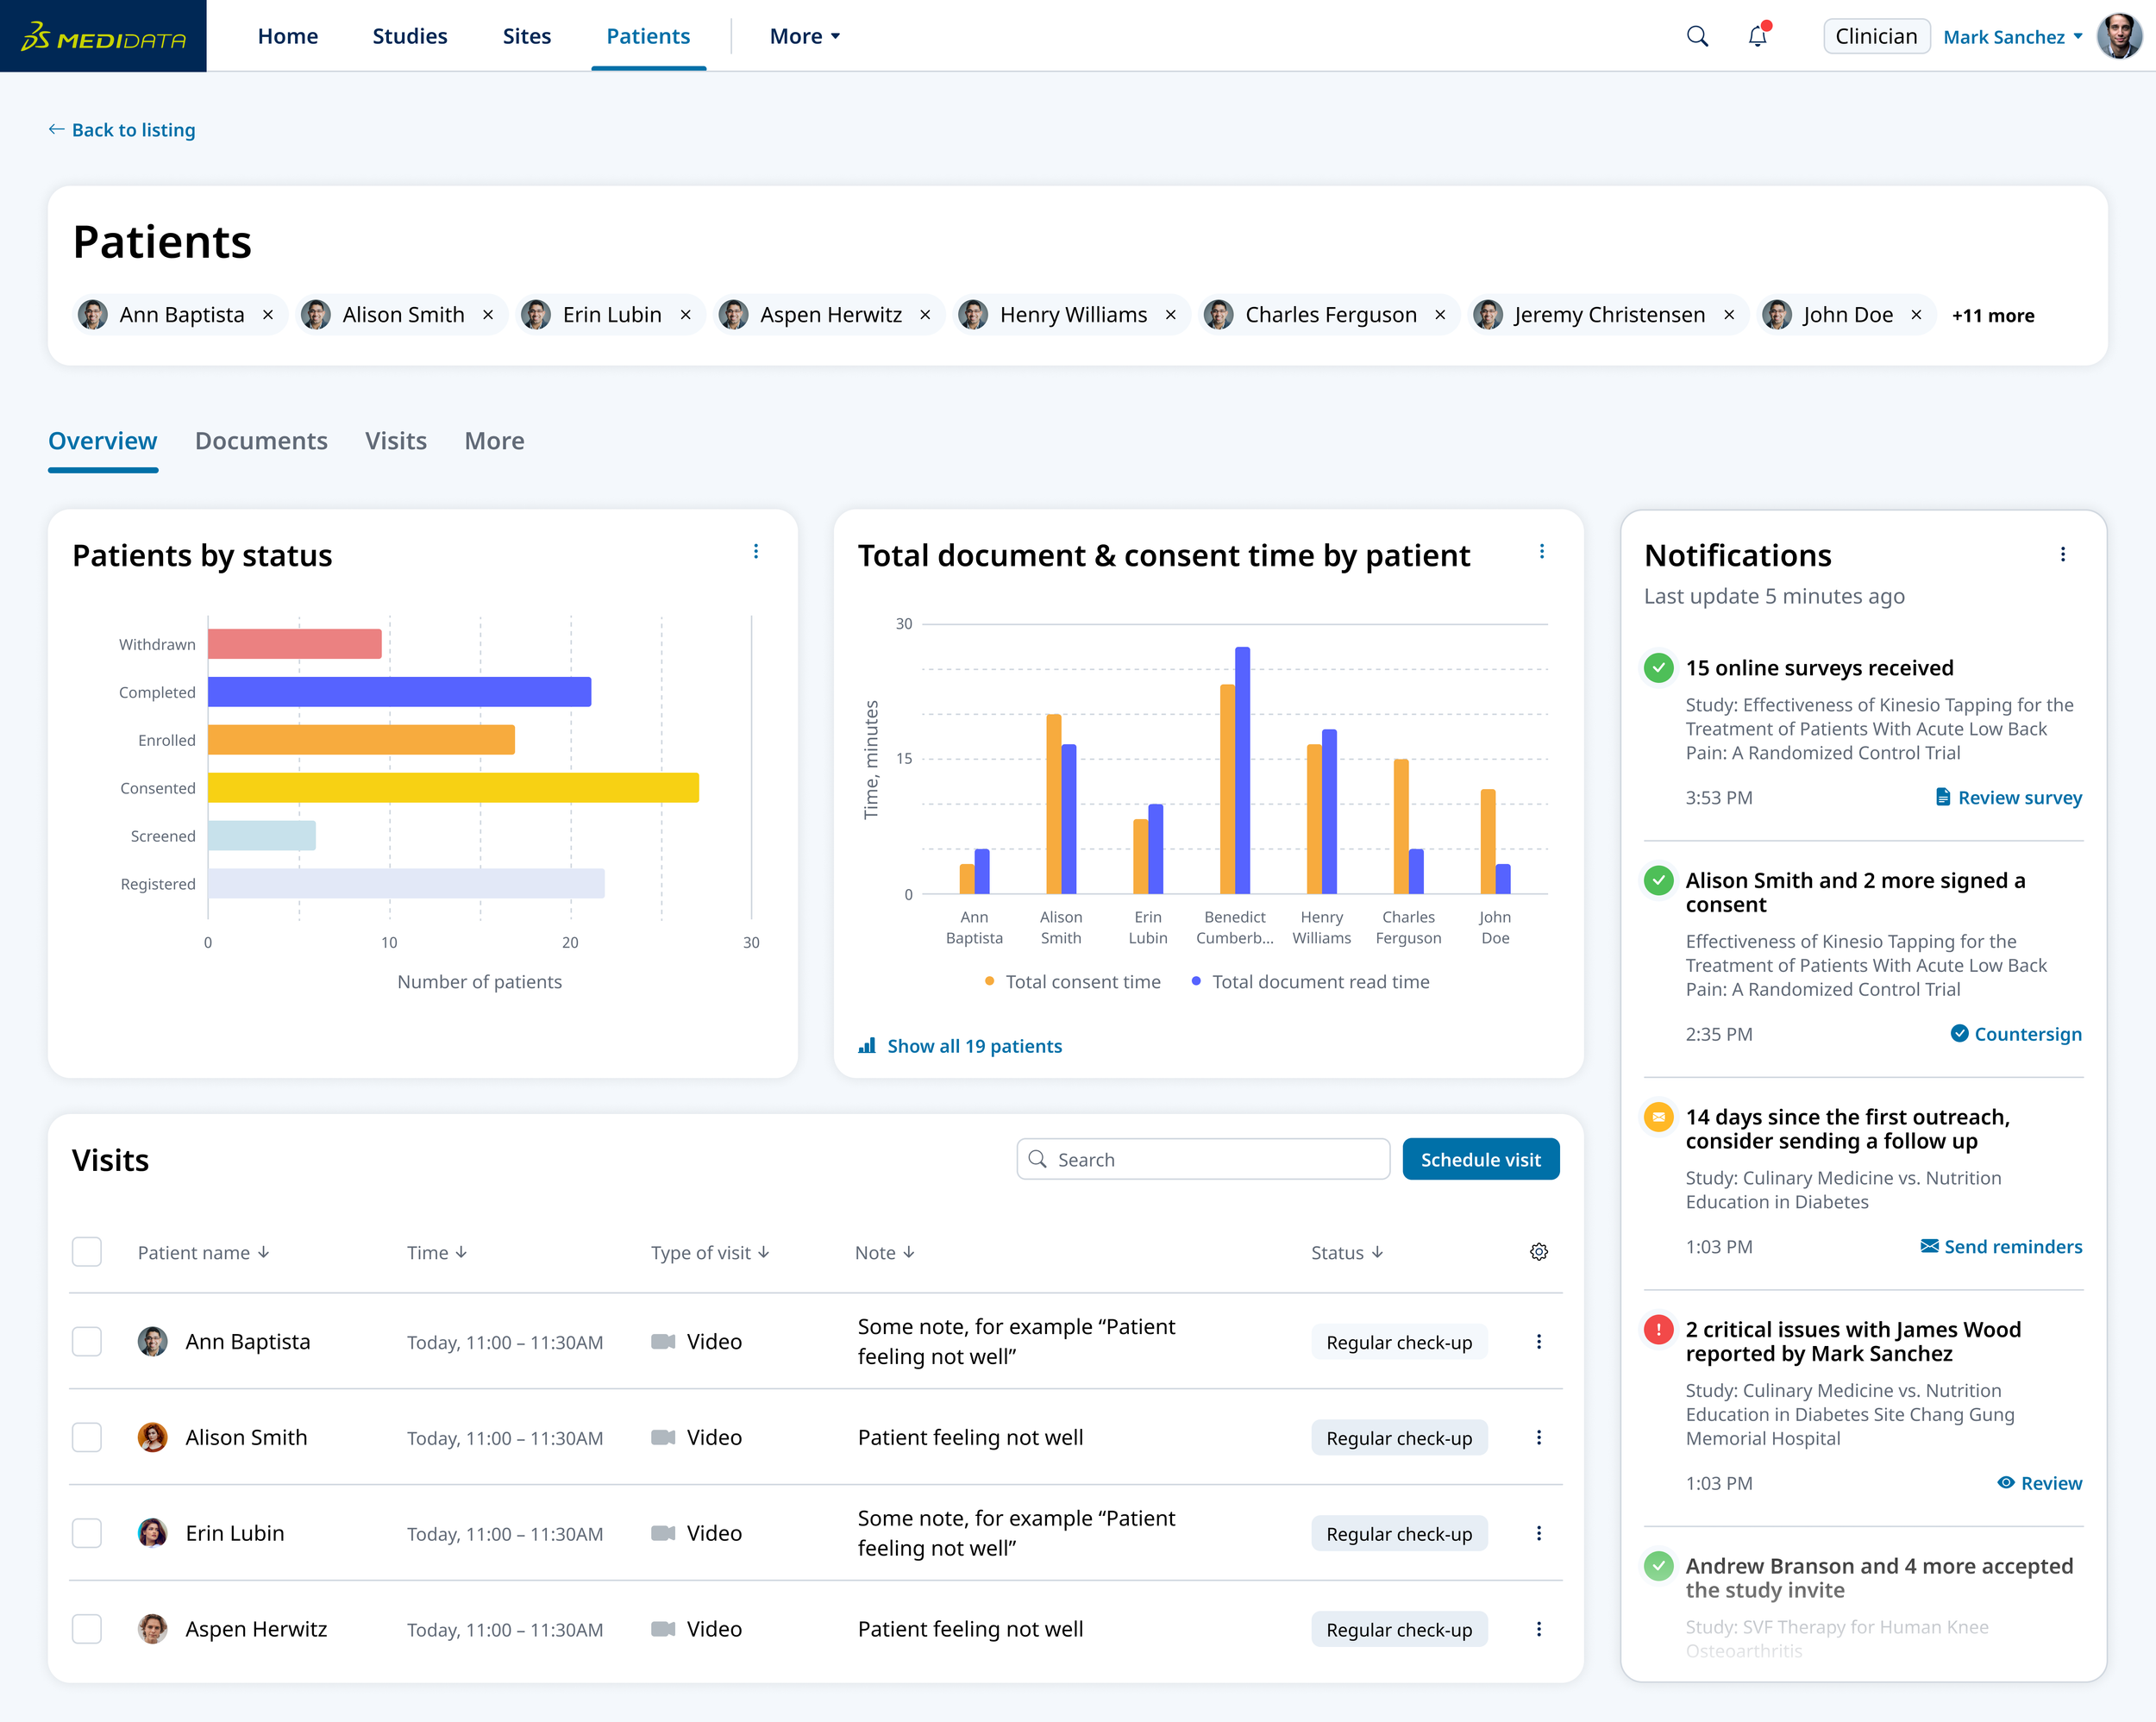Open the Notifications panel menu
Image resolution: width=2156 pixels, height=1722 pixels.
[x=2063, y=554]
